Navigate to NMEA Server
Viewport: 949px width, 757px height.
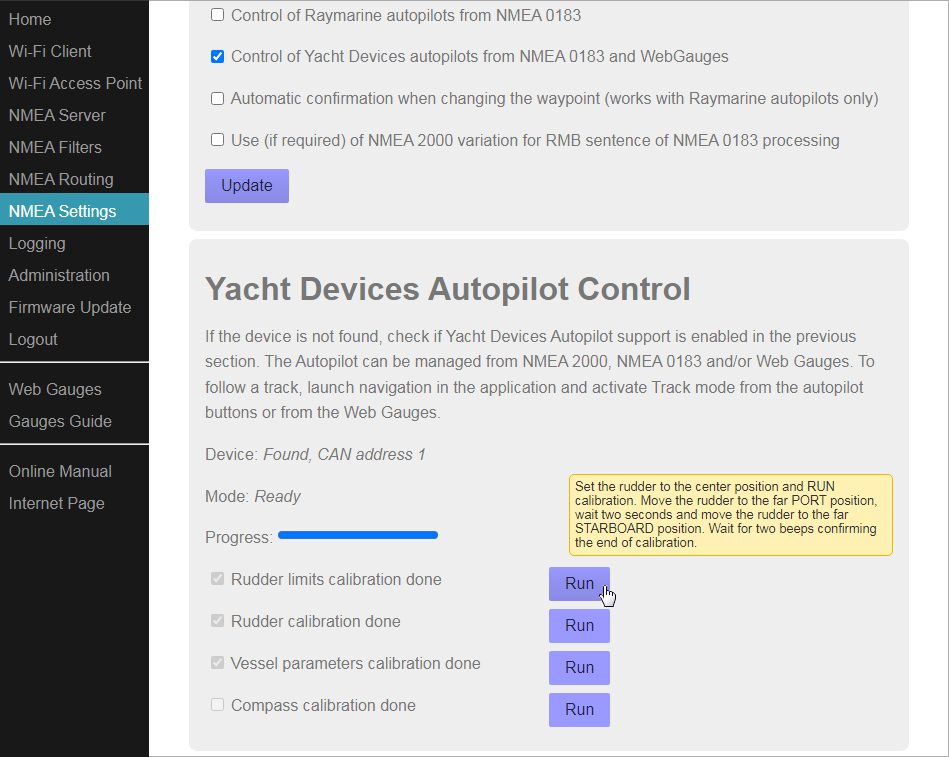click(x=57, y=115)
